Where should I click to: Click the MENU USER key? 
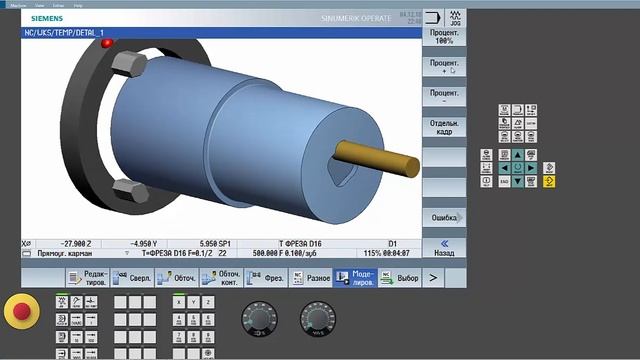pyautogui.click(x=531, y=136)
